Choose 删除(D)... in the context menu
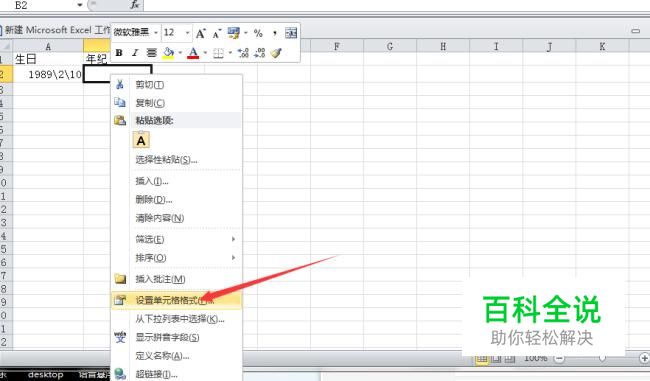The width and height of the screenshot is (650, 381). pyautogui.click(x=177, y=200)
